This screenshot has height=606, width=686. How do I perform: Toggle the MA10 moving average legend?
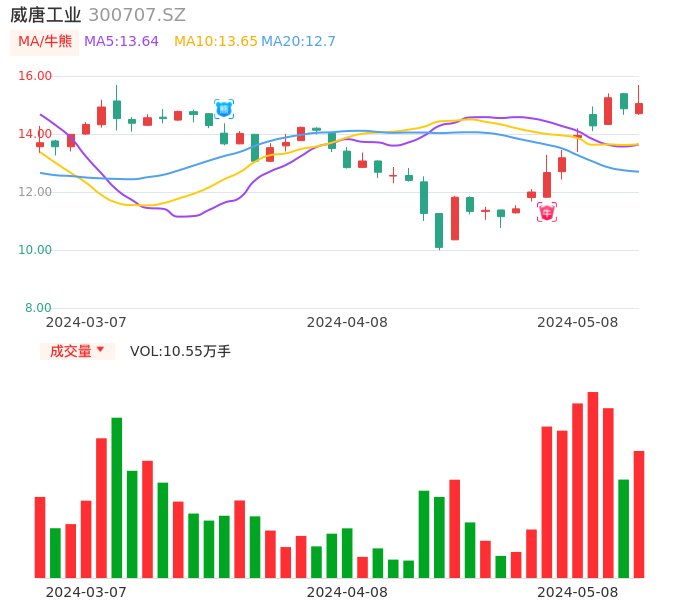216,42
